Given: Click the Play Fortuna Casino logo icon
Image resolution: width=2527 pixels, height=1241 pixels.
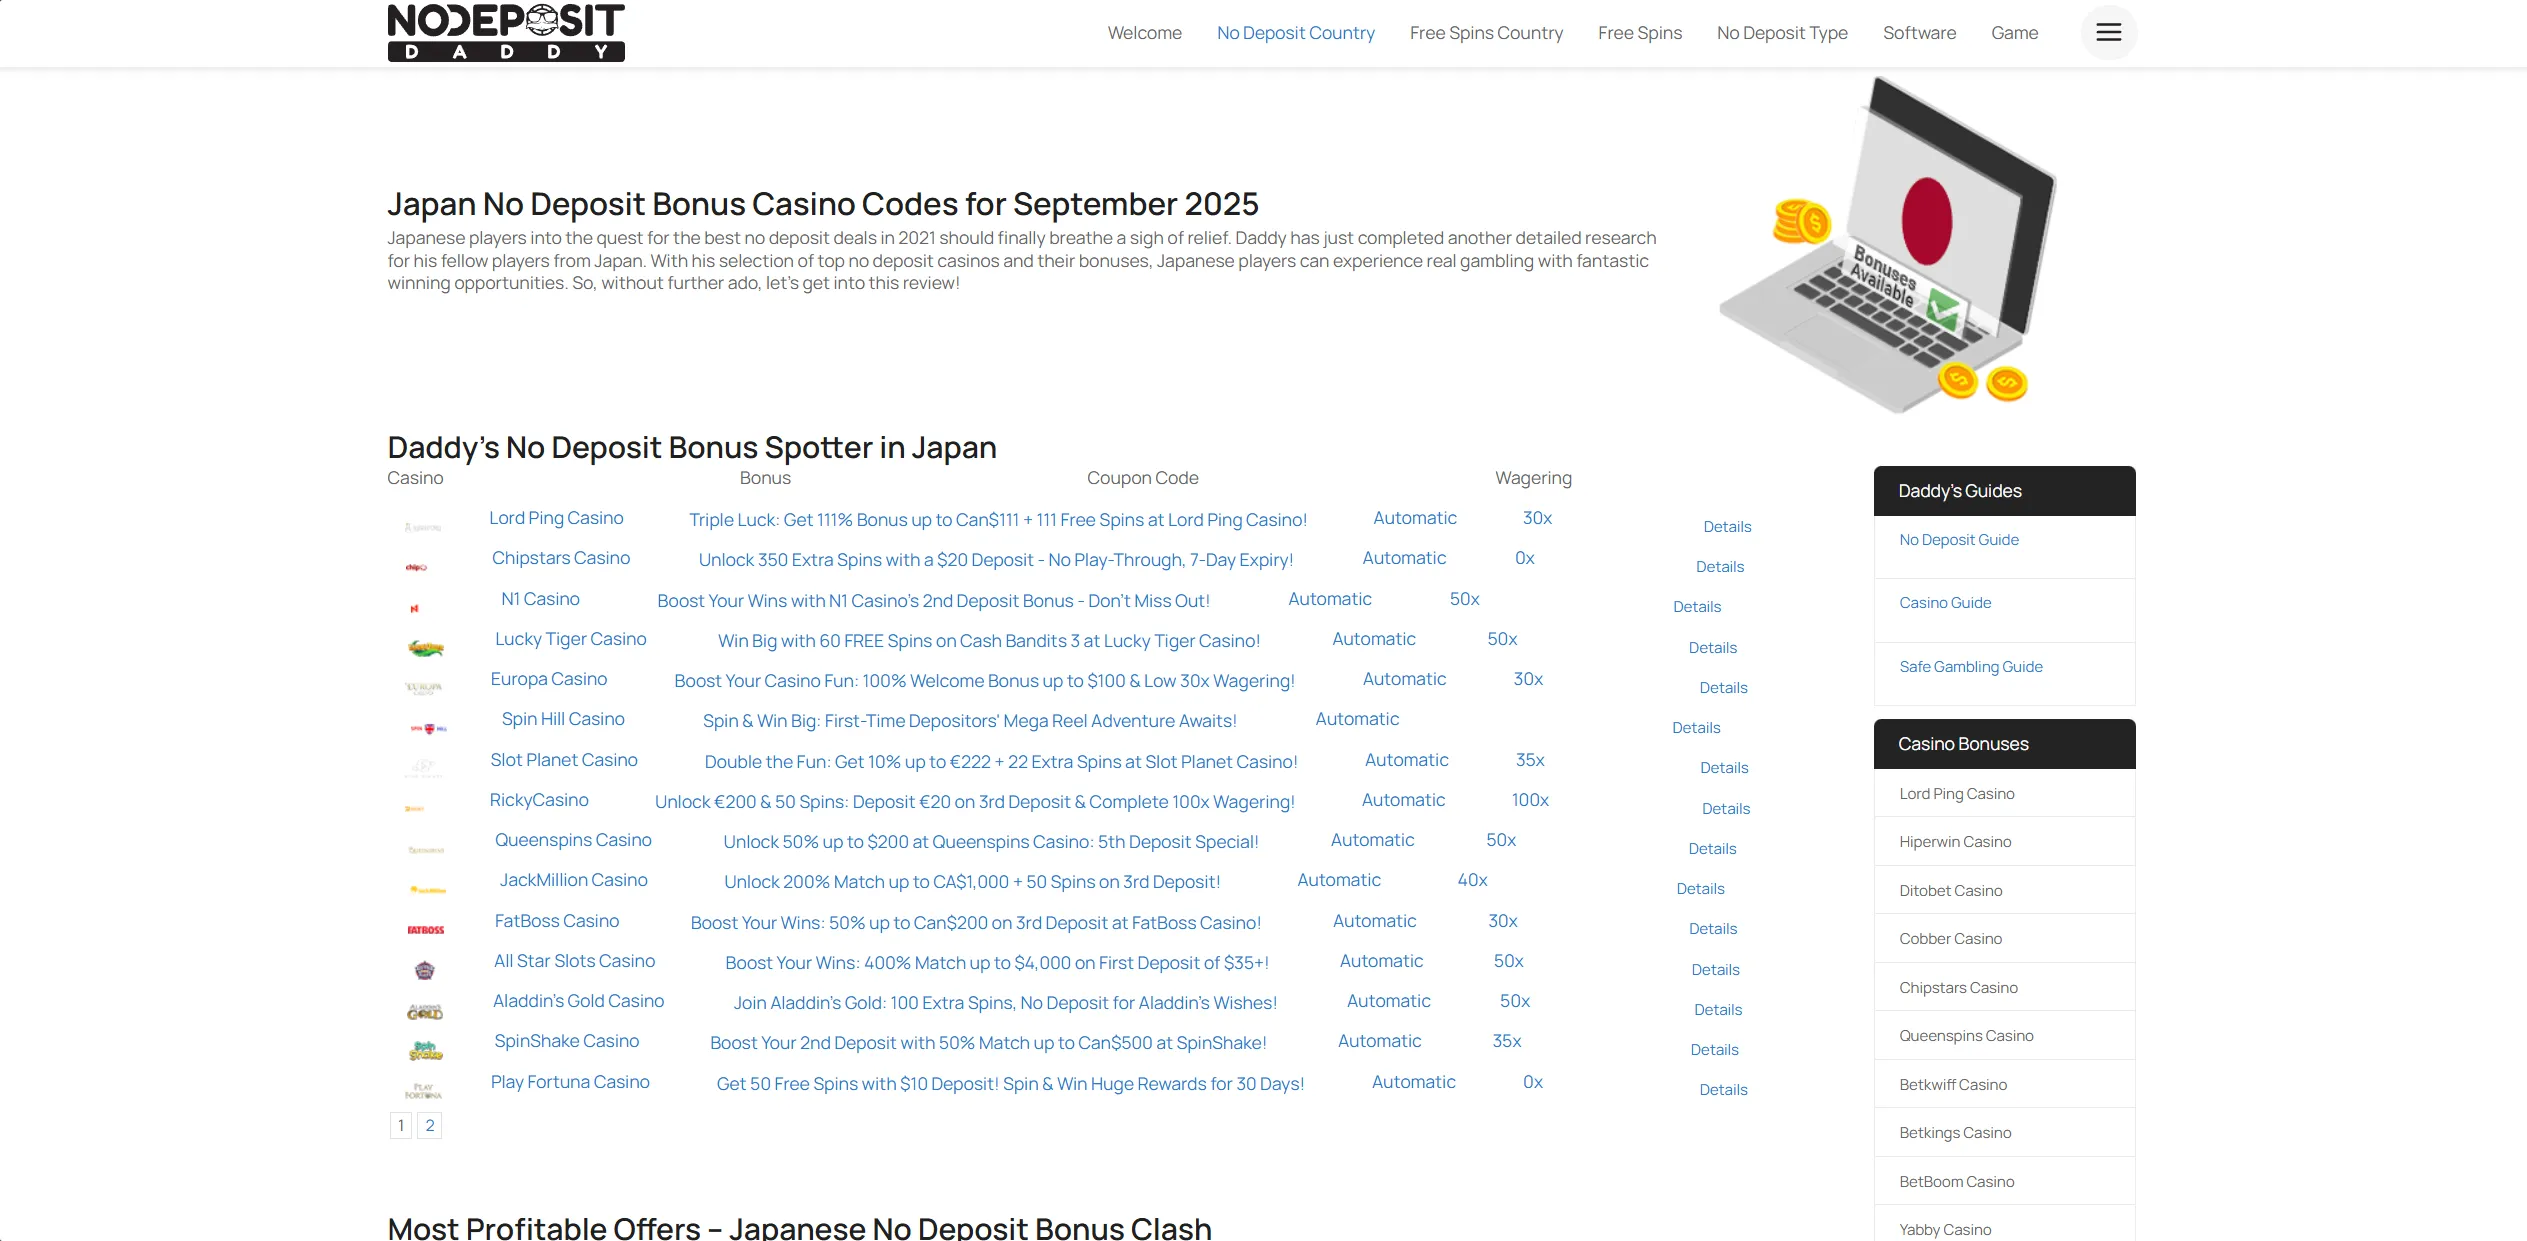Looking at the screenshot, I should (x=423, y=1091).
